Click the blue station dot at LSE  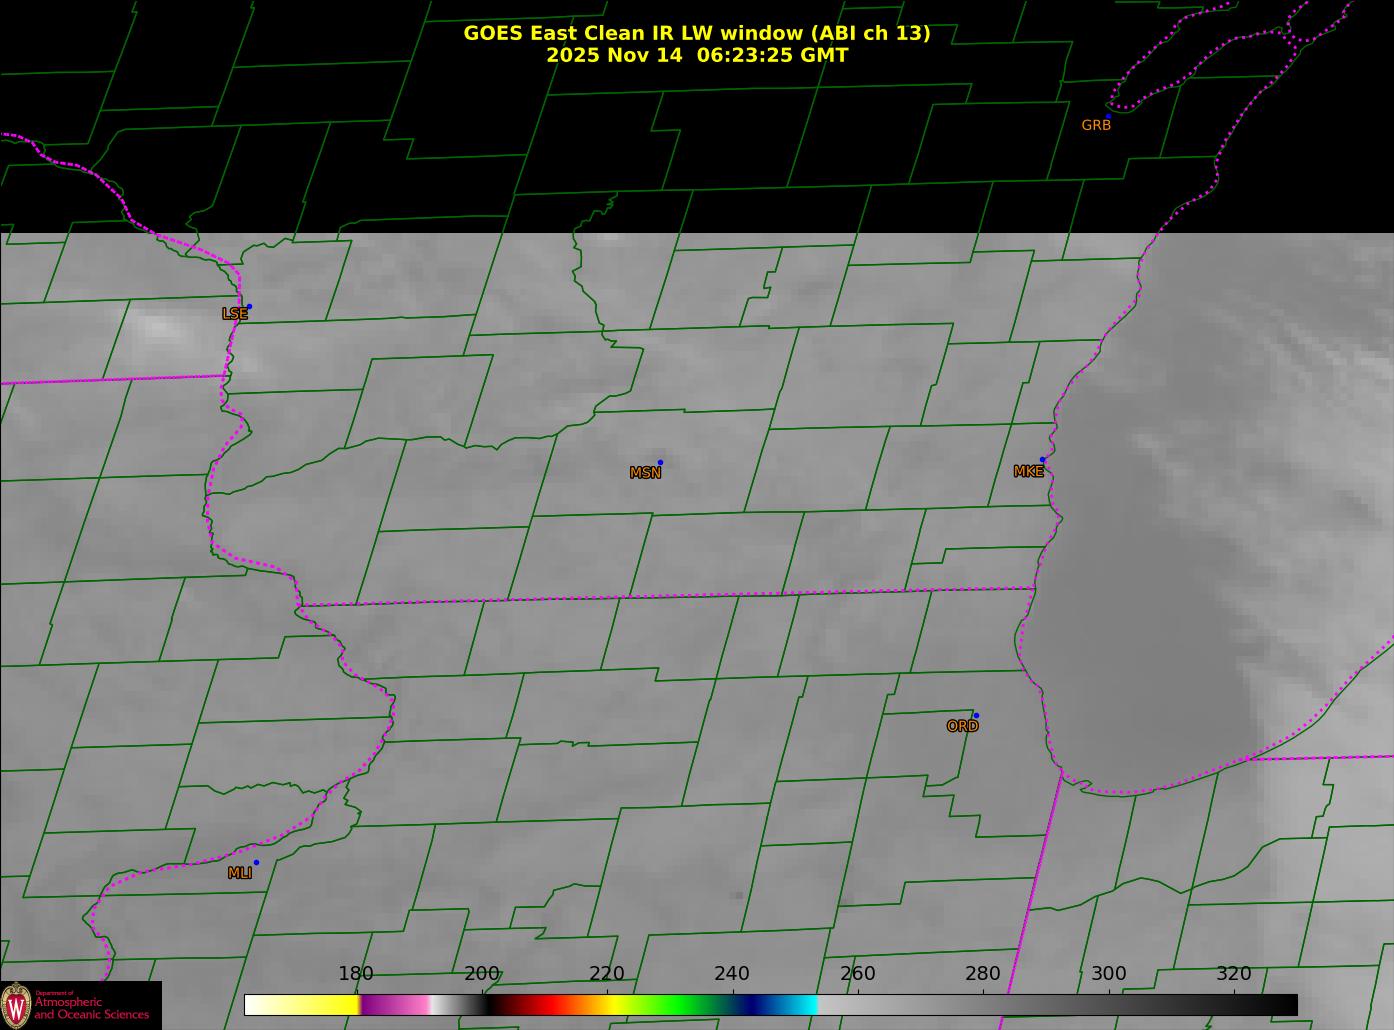point(249,306)
